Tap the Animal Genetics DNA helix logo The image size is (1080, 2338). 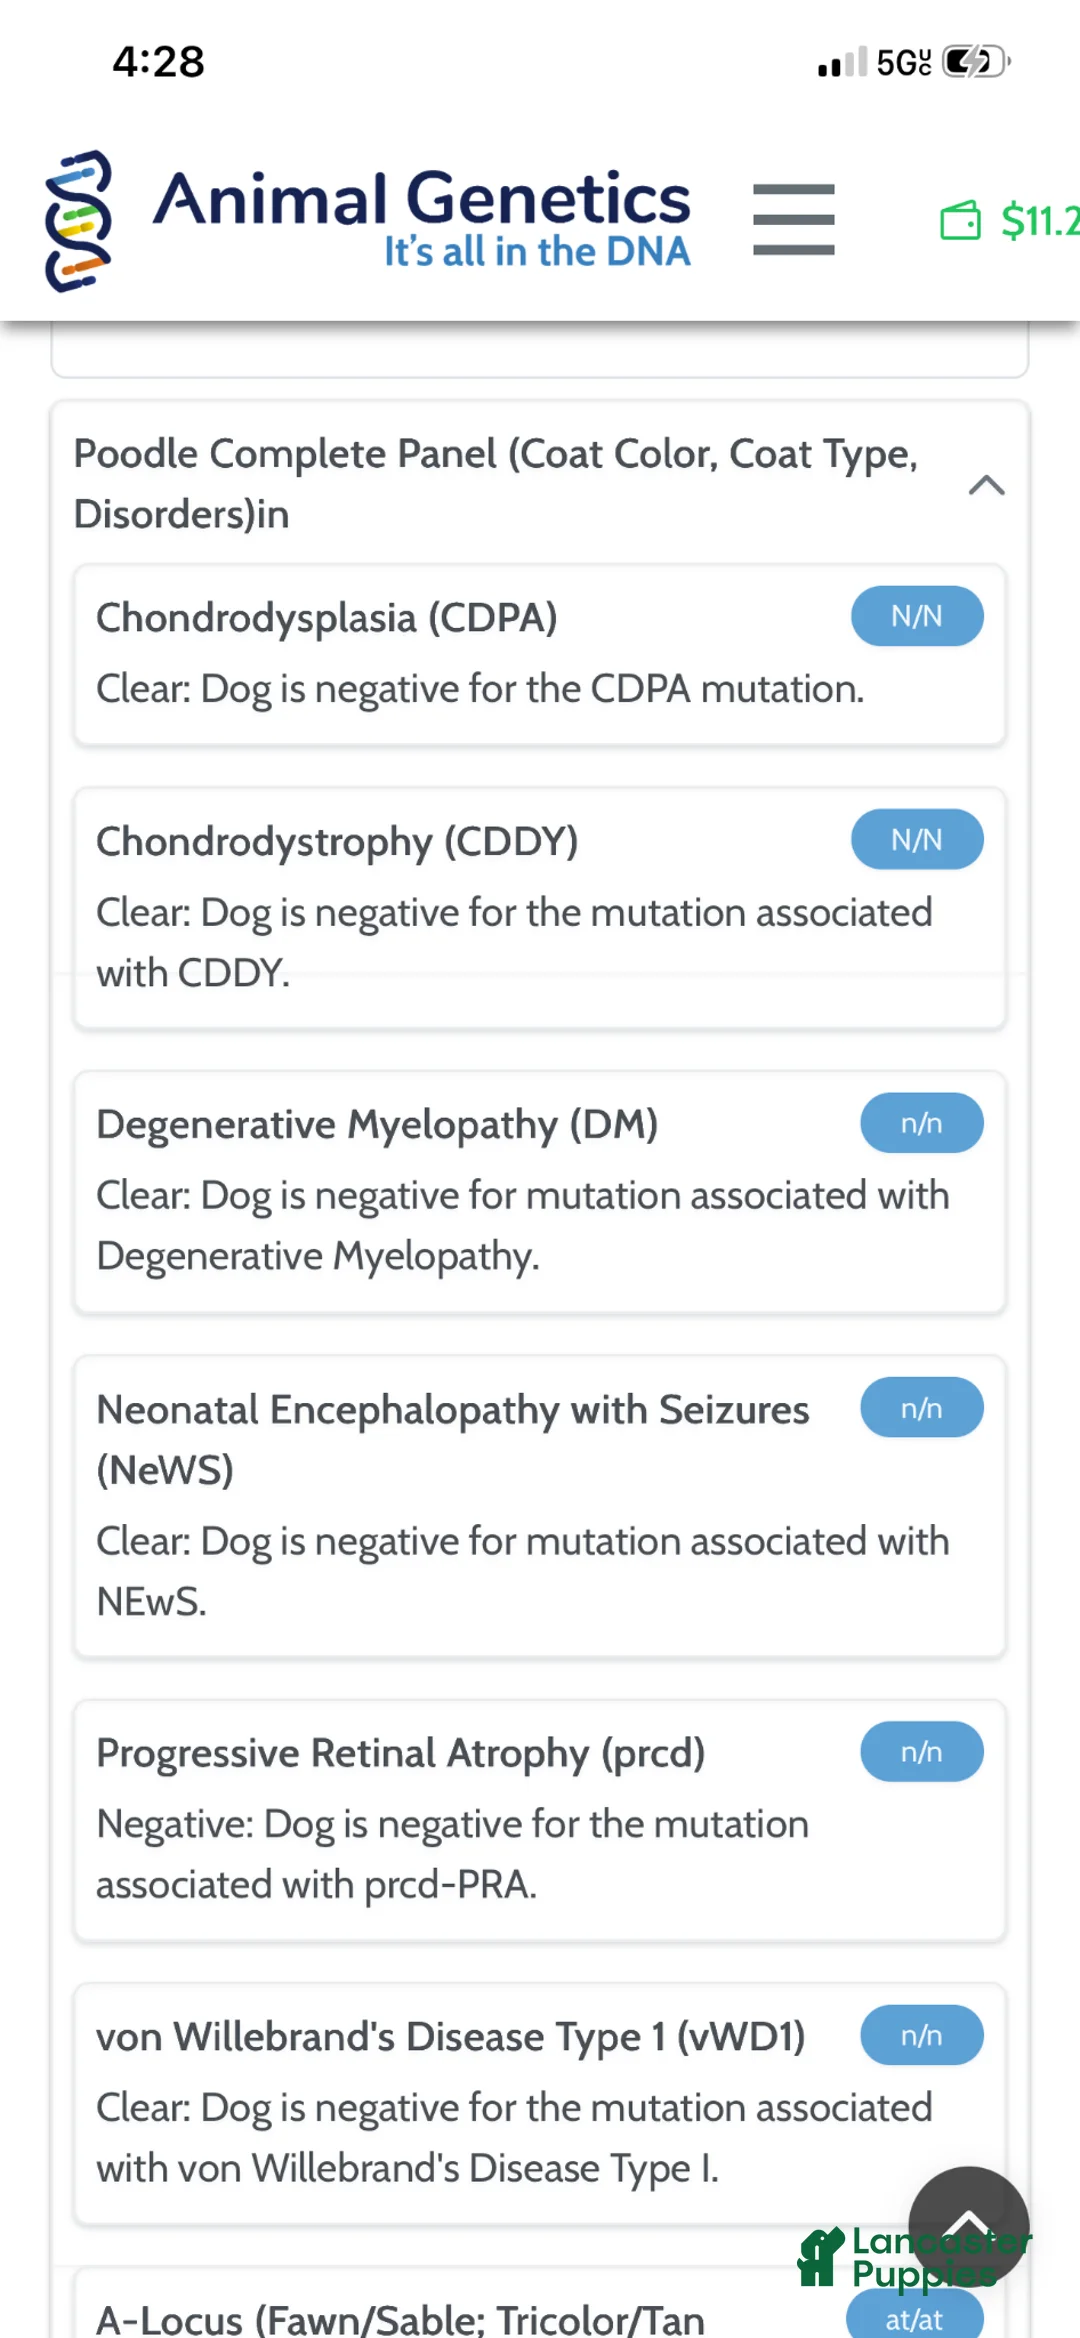[78, 221]
